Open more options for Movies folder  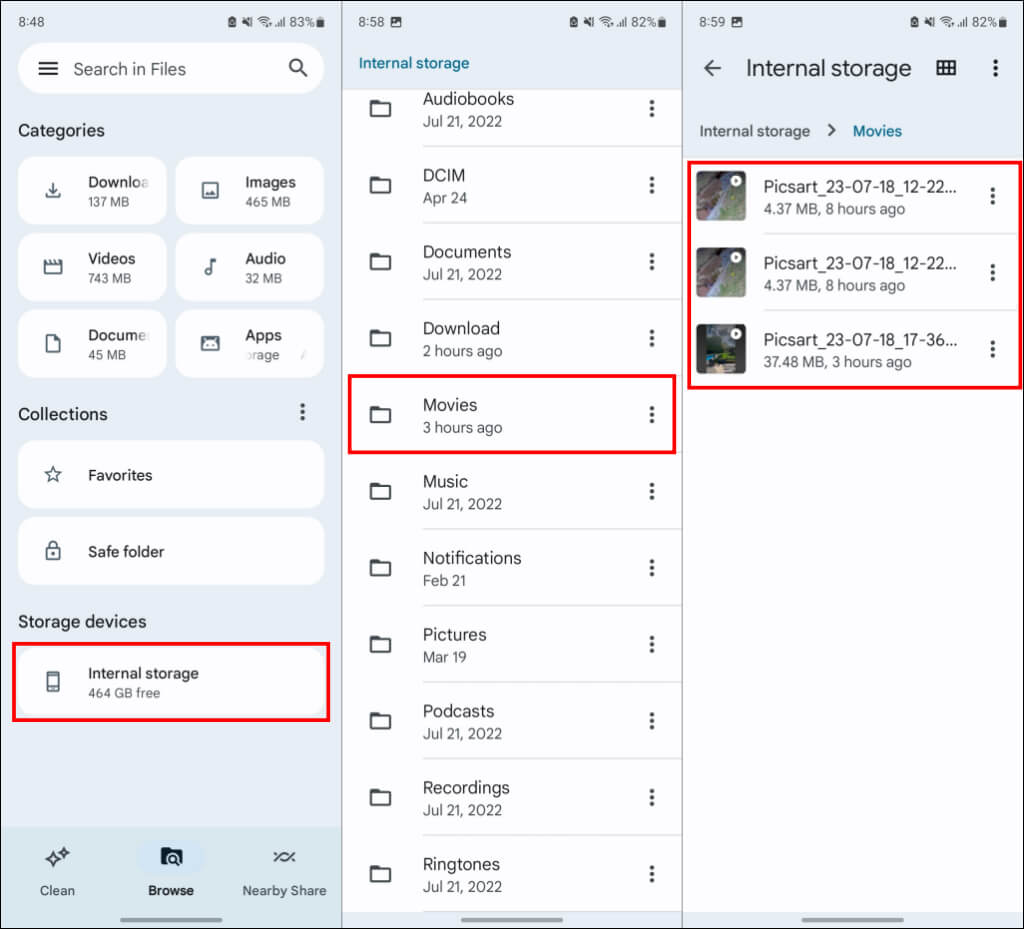651,415
